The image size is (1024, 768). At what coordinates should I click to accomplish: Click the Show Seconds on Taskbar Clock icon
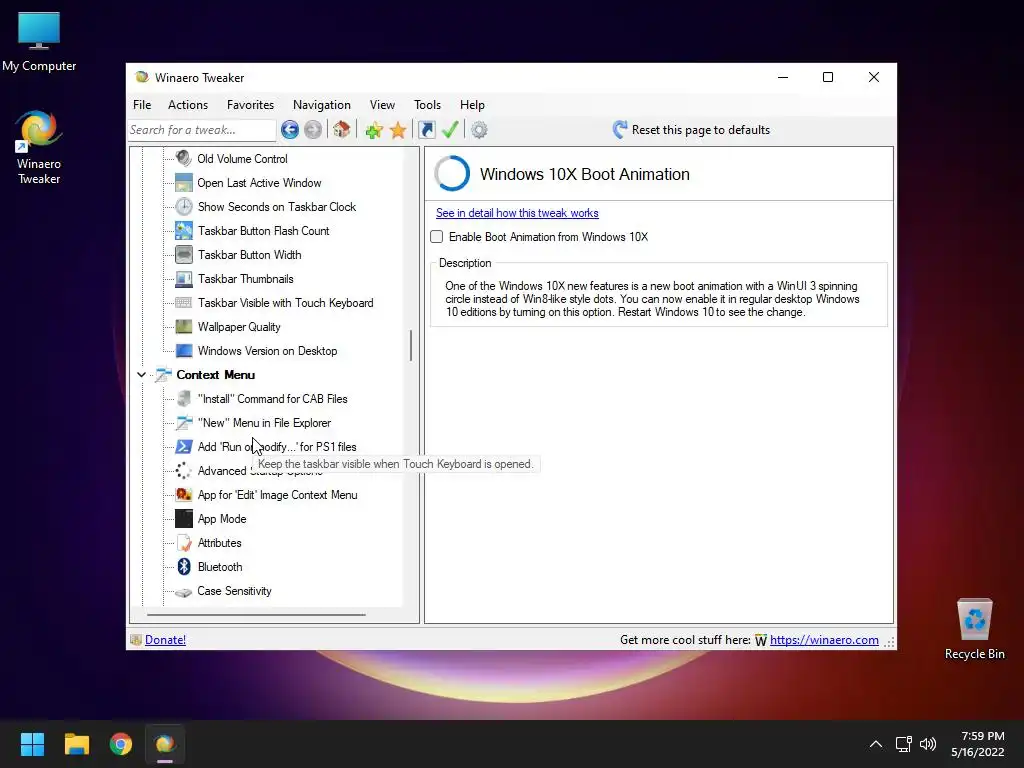click(x=184, y=206)
